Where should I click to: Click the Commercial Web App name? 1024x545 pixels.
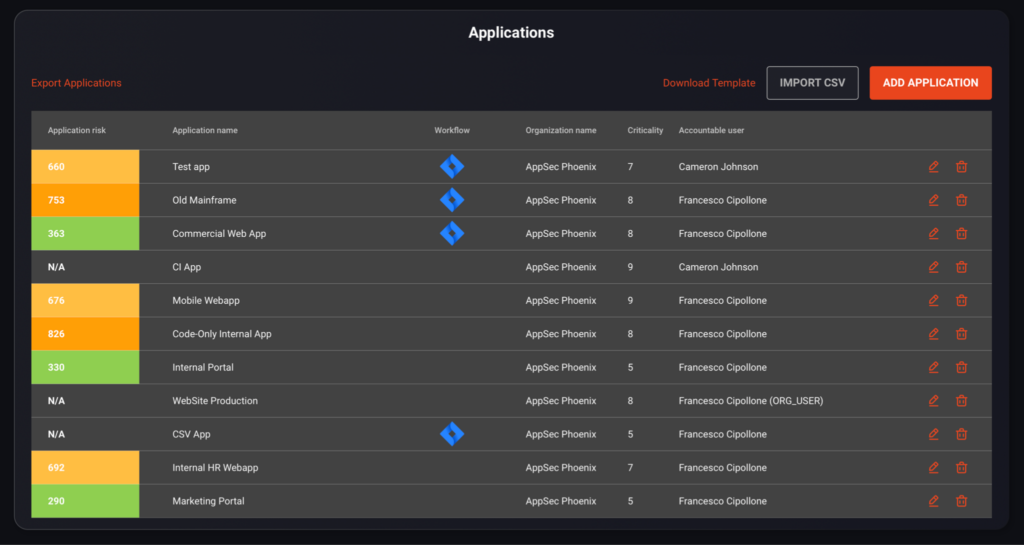(x=219, y=233)
